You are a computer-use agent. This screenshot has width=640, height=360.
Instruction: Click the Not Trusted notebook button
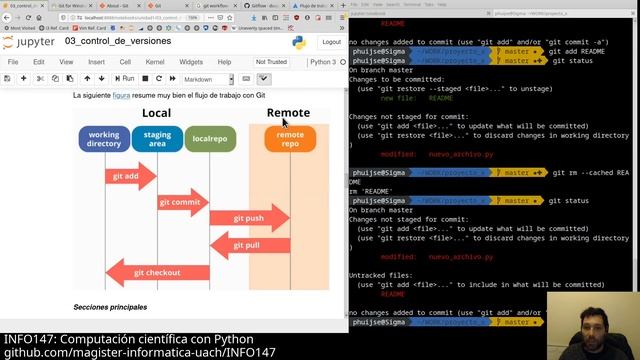coord(271,62)
